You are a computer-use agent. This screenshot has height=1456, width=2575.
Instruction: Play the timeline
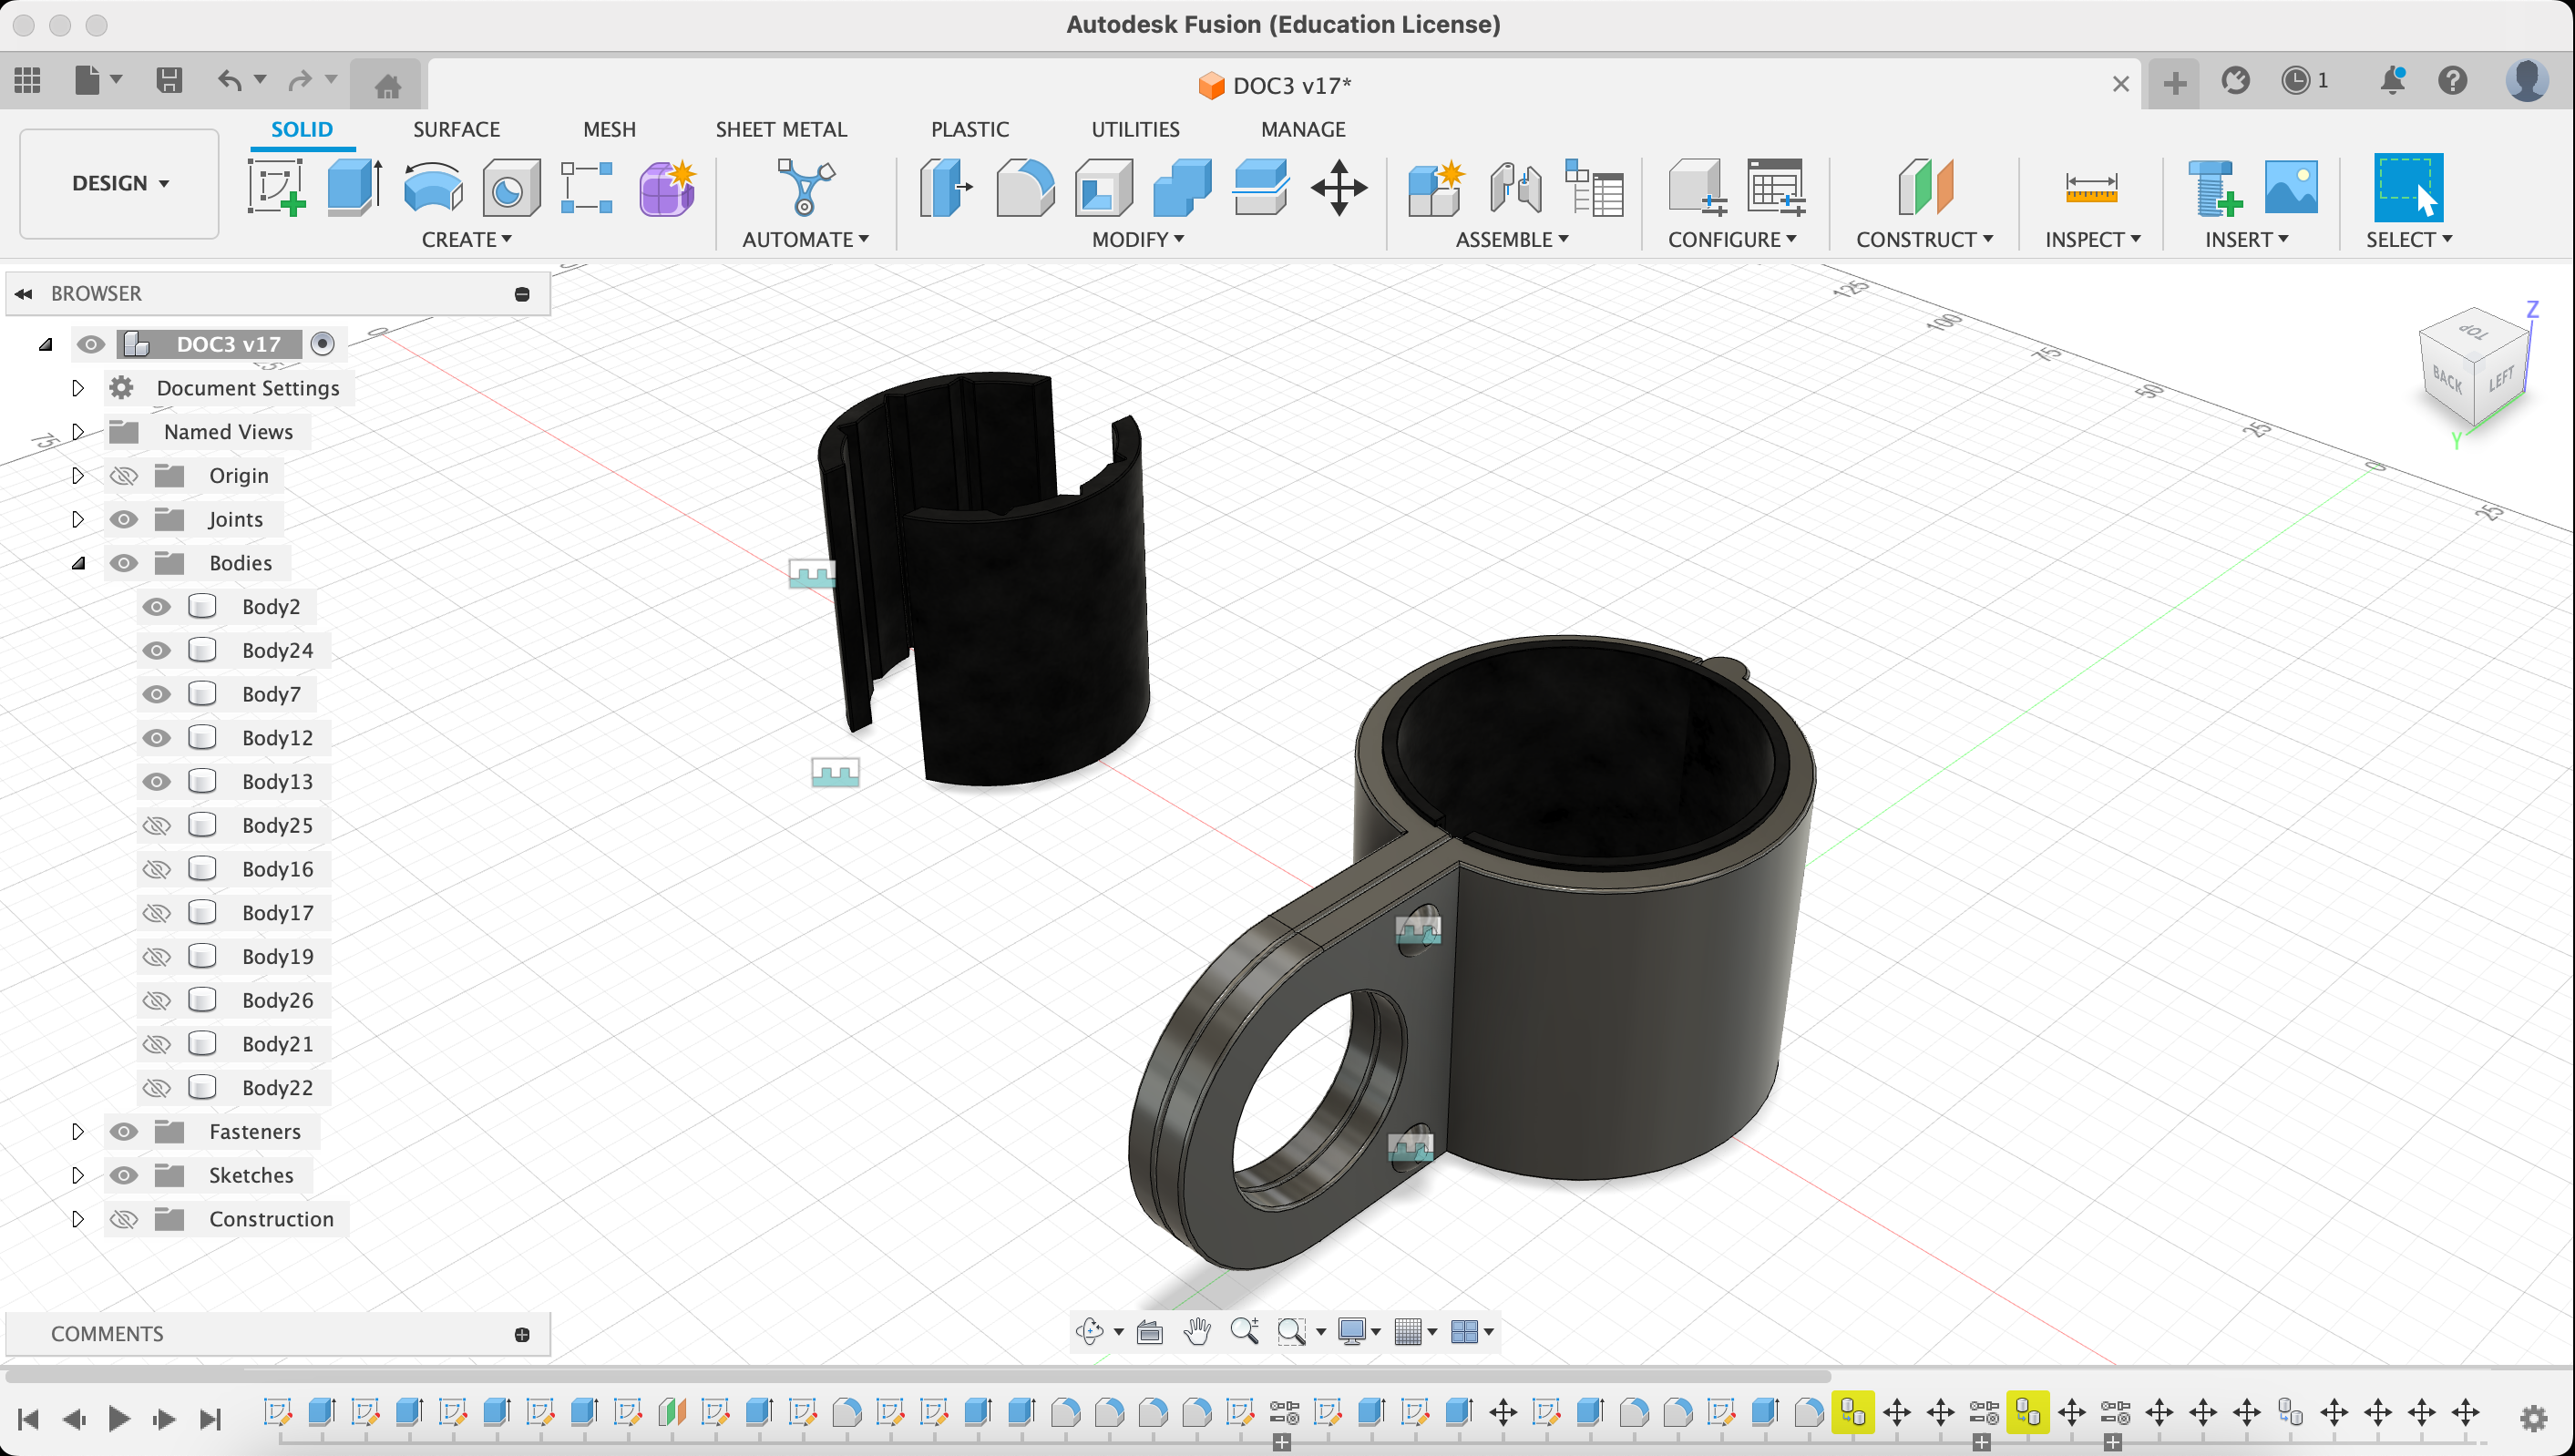tap(119, 1418)
